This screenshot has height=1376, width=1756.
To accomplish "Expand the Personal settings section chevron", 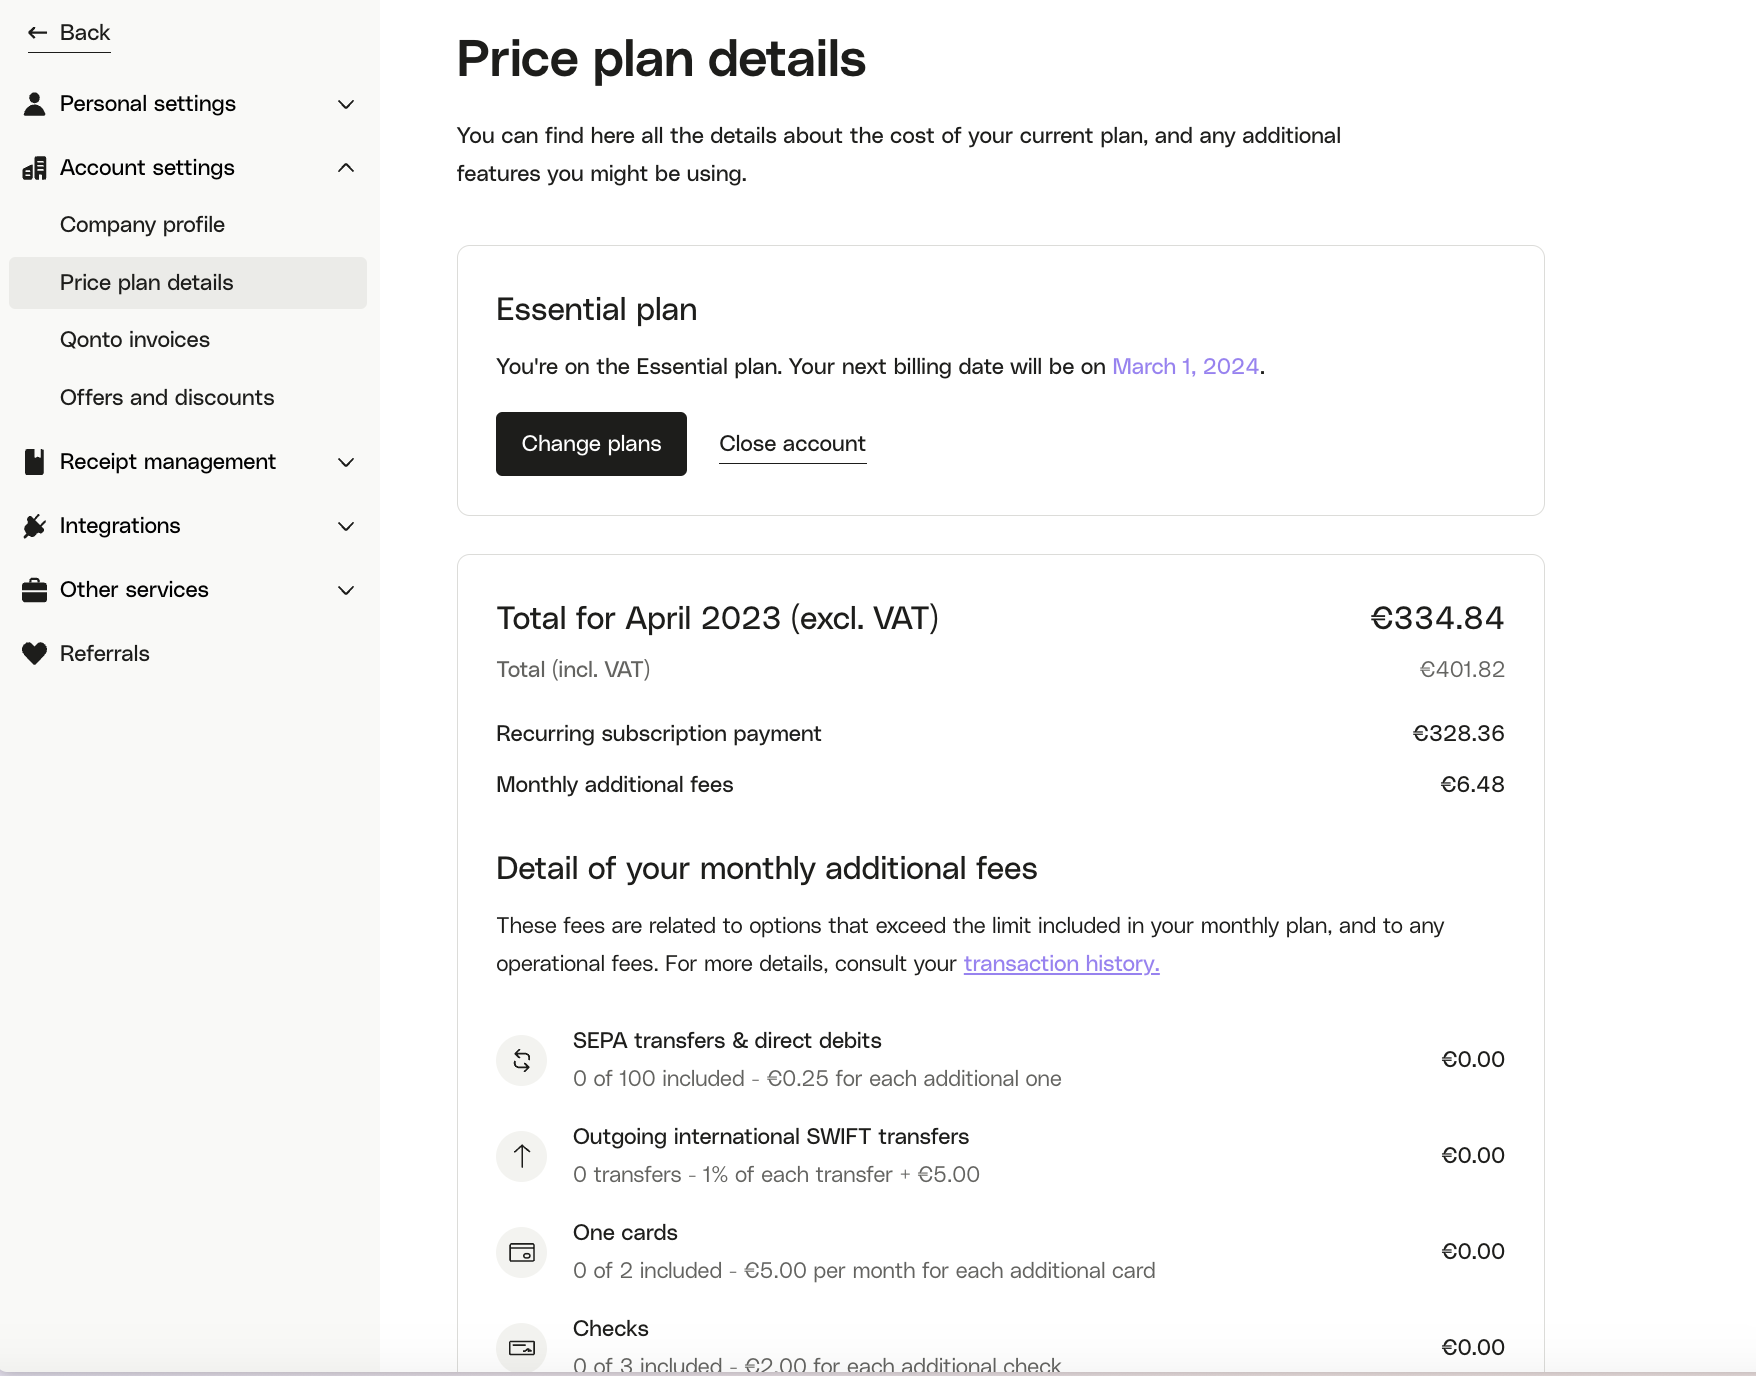I will point(346,104).
